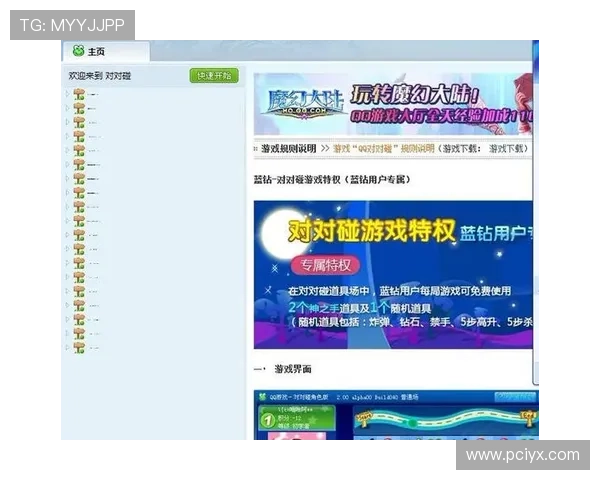
Task: Expand the topmost room in the server list
Action: coord(67,93)
